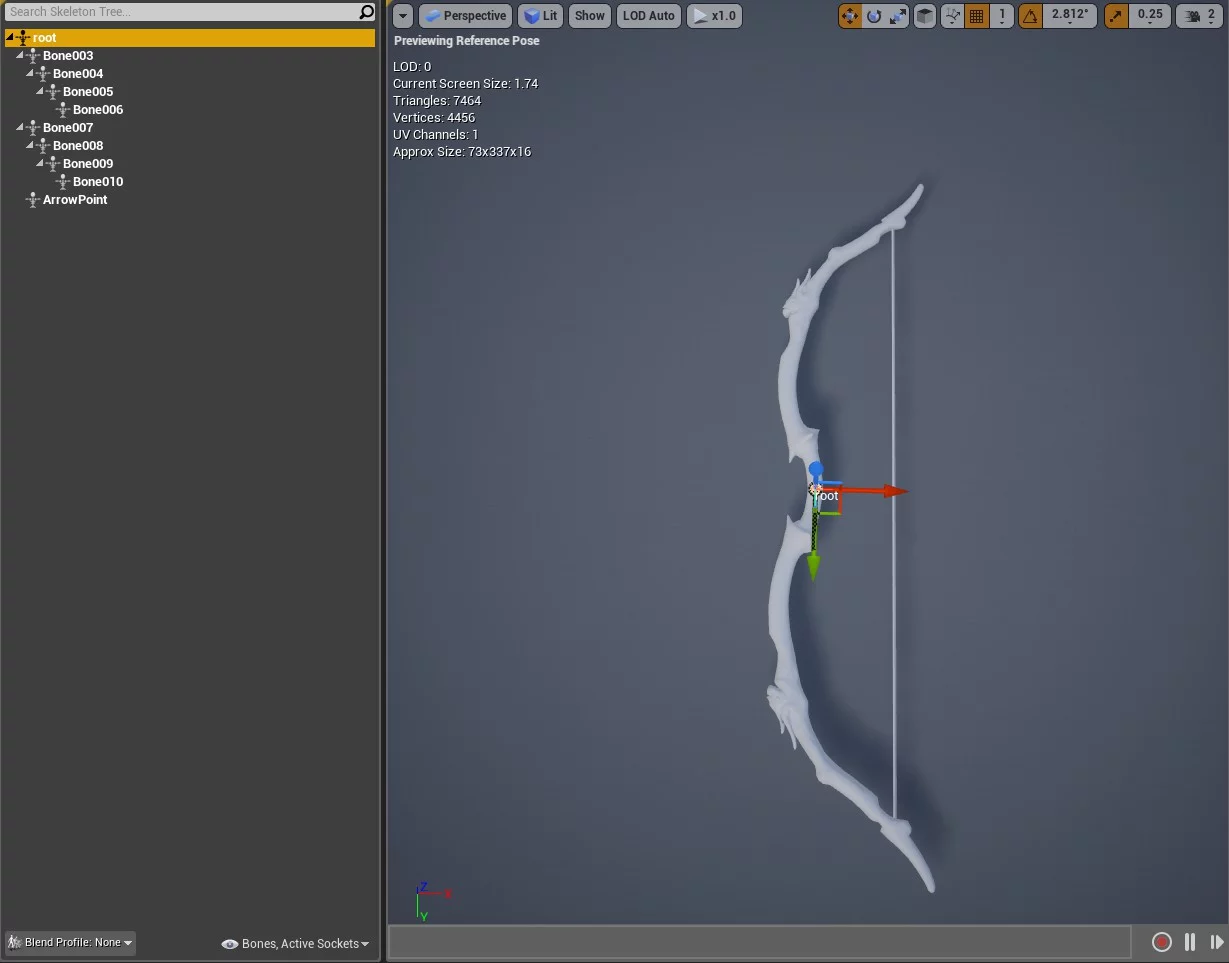Screen dimensions: 1229x963
Task: Click the LOD Auto button
Action: (649, 16)
